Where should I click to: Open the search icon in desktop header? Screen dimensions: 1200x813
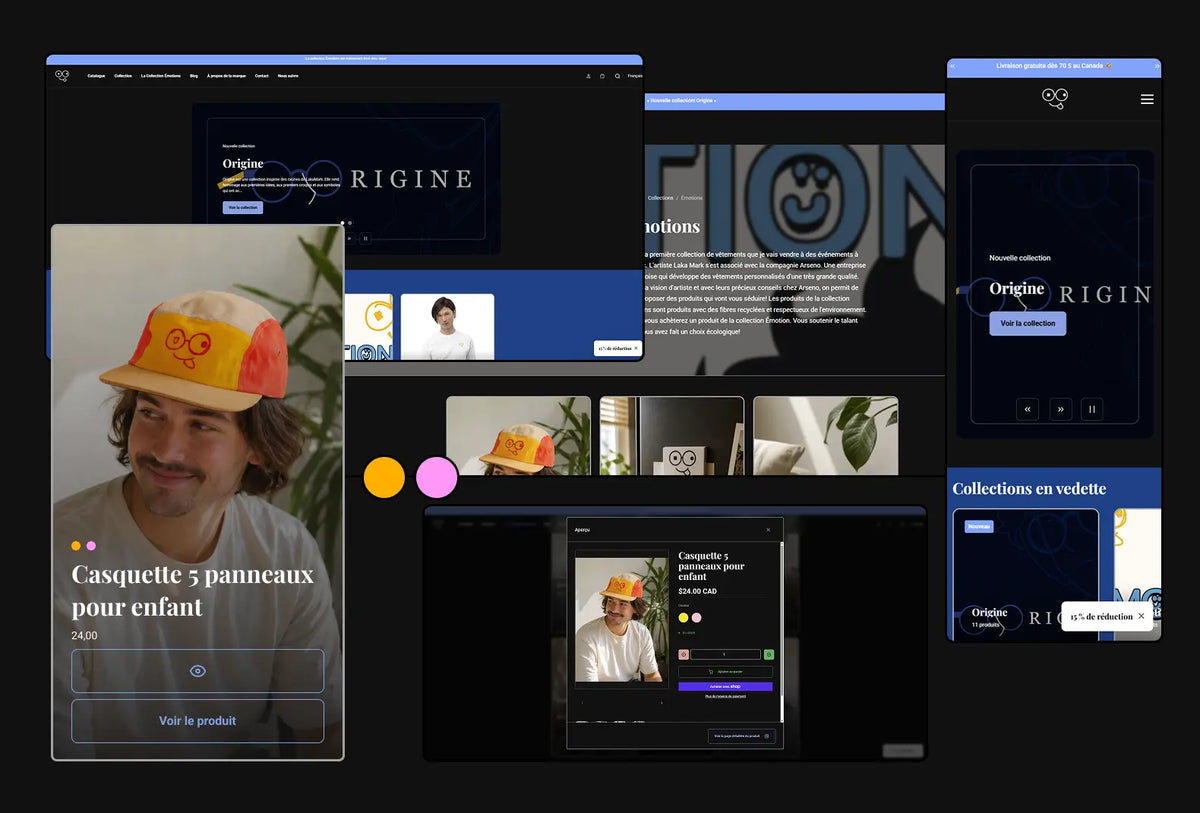[x=617, y=76]
